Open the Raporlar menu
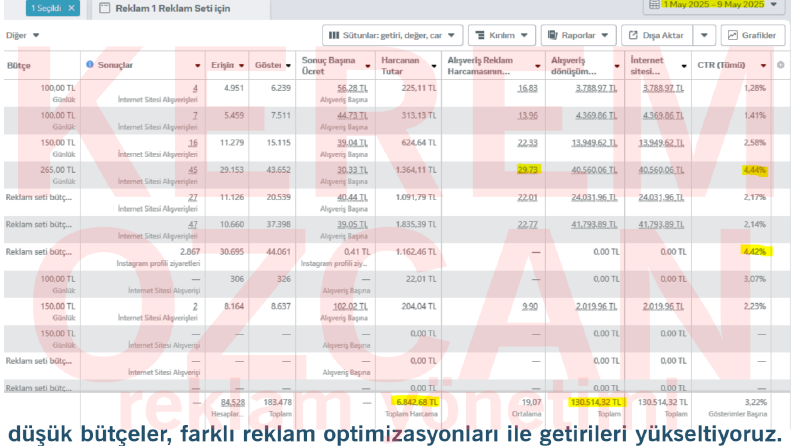Screen dimensions: 793x446 point(579,35)
